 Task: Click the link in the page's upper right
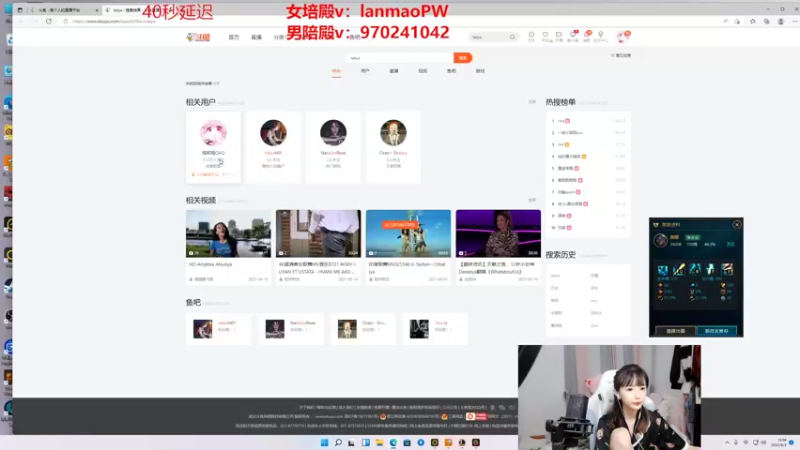621,55
